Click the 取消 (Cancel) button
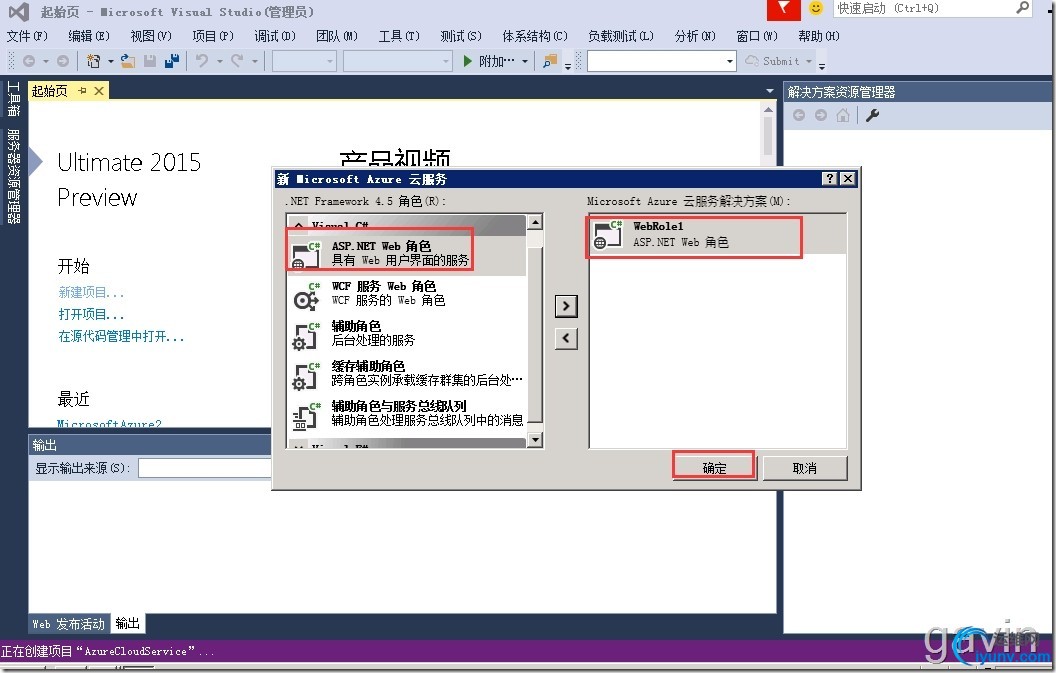 pyautogui.click(x=805, y=468)
